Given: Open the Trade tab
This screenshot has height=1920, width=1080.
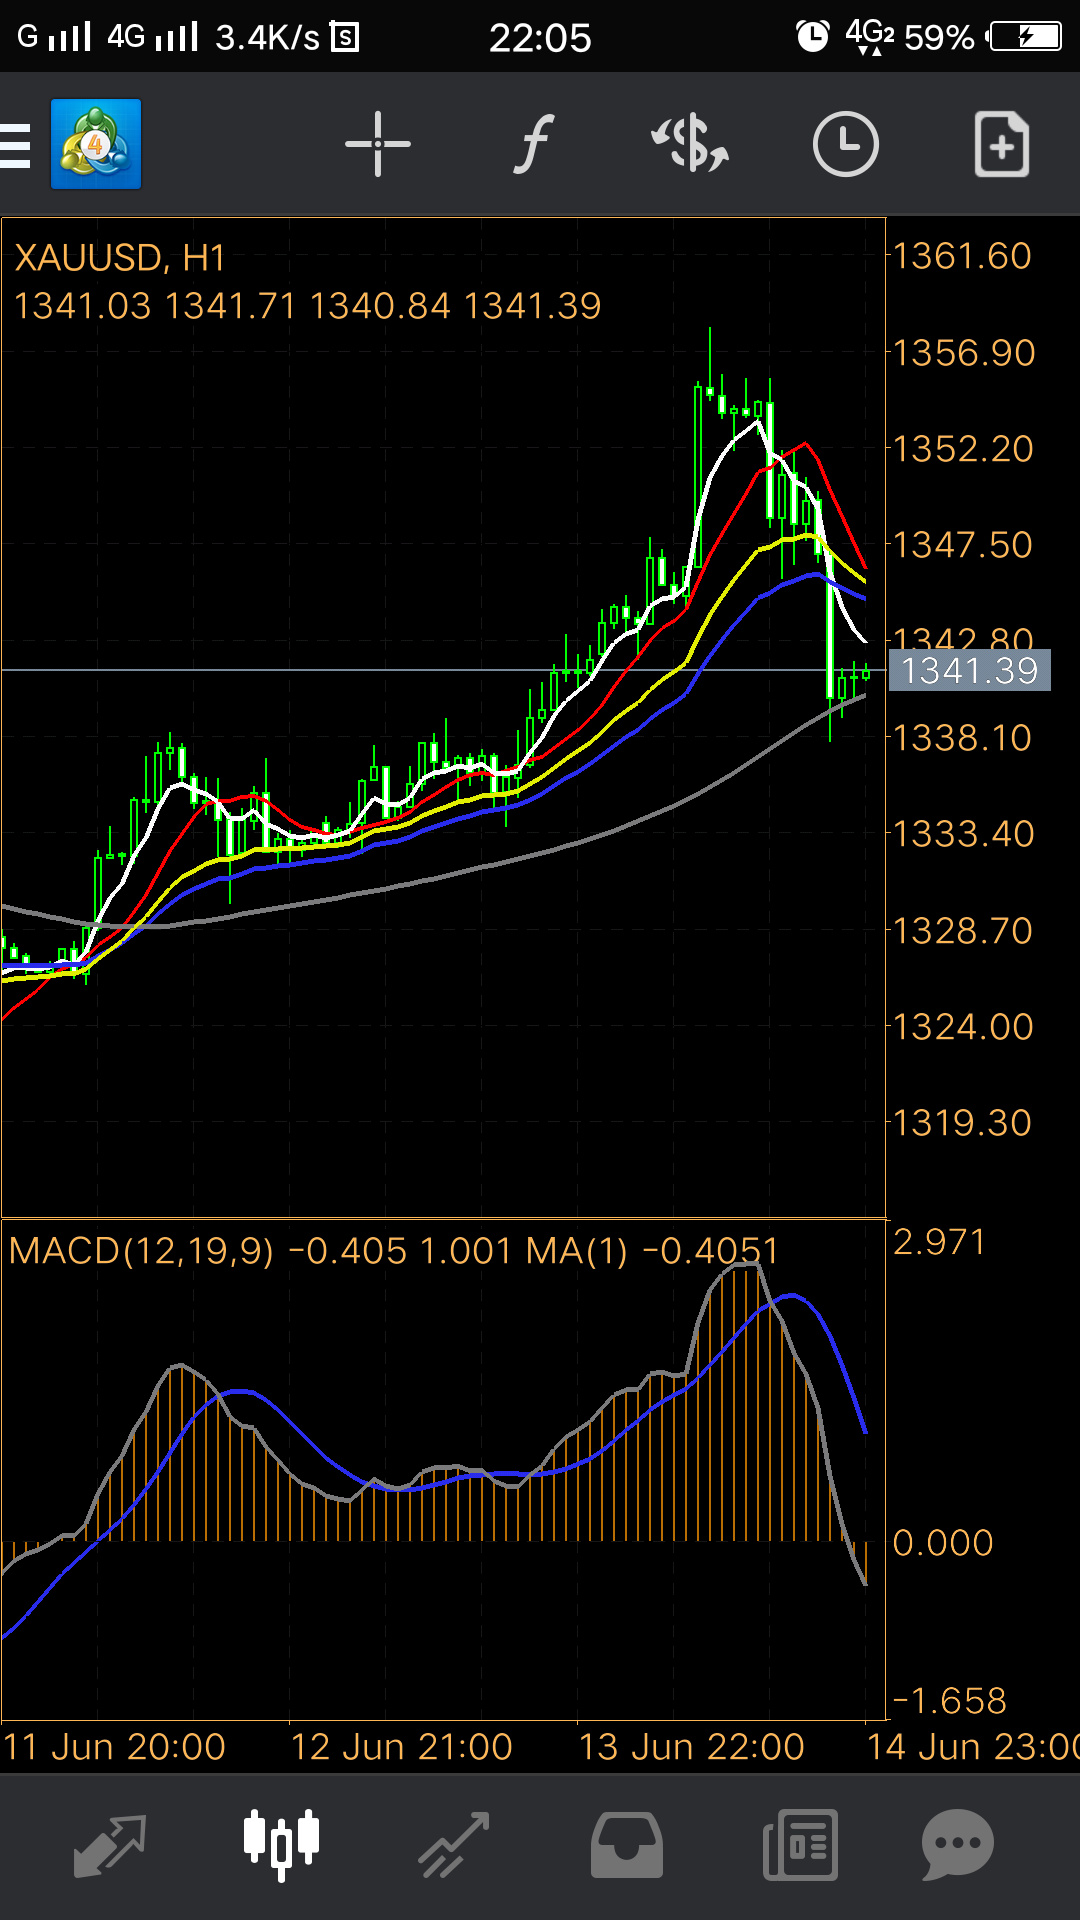Looking at the screenshot, I should (454, 1845).
